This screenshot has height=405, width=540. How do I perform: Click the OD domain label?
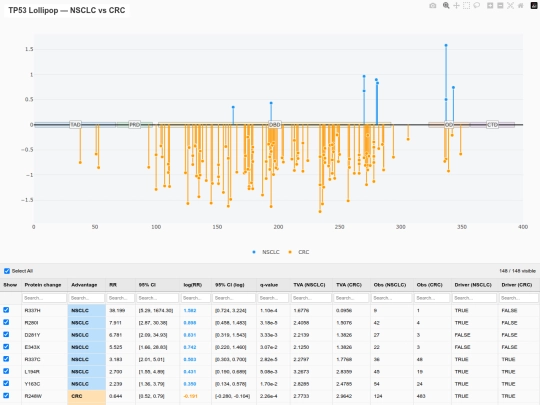[449, 124]
